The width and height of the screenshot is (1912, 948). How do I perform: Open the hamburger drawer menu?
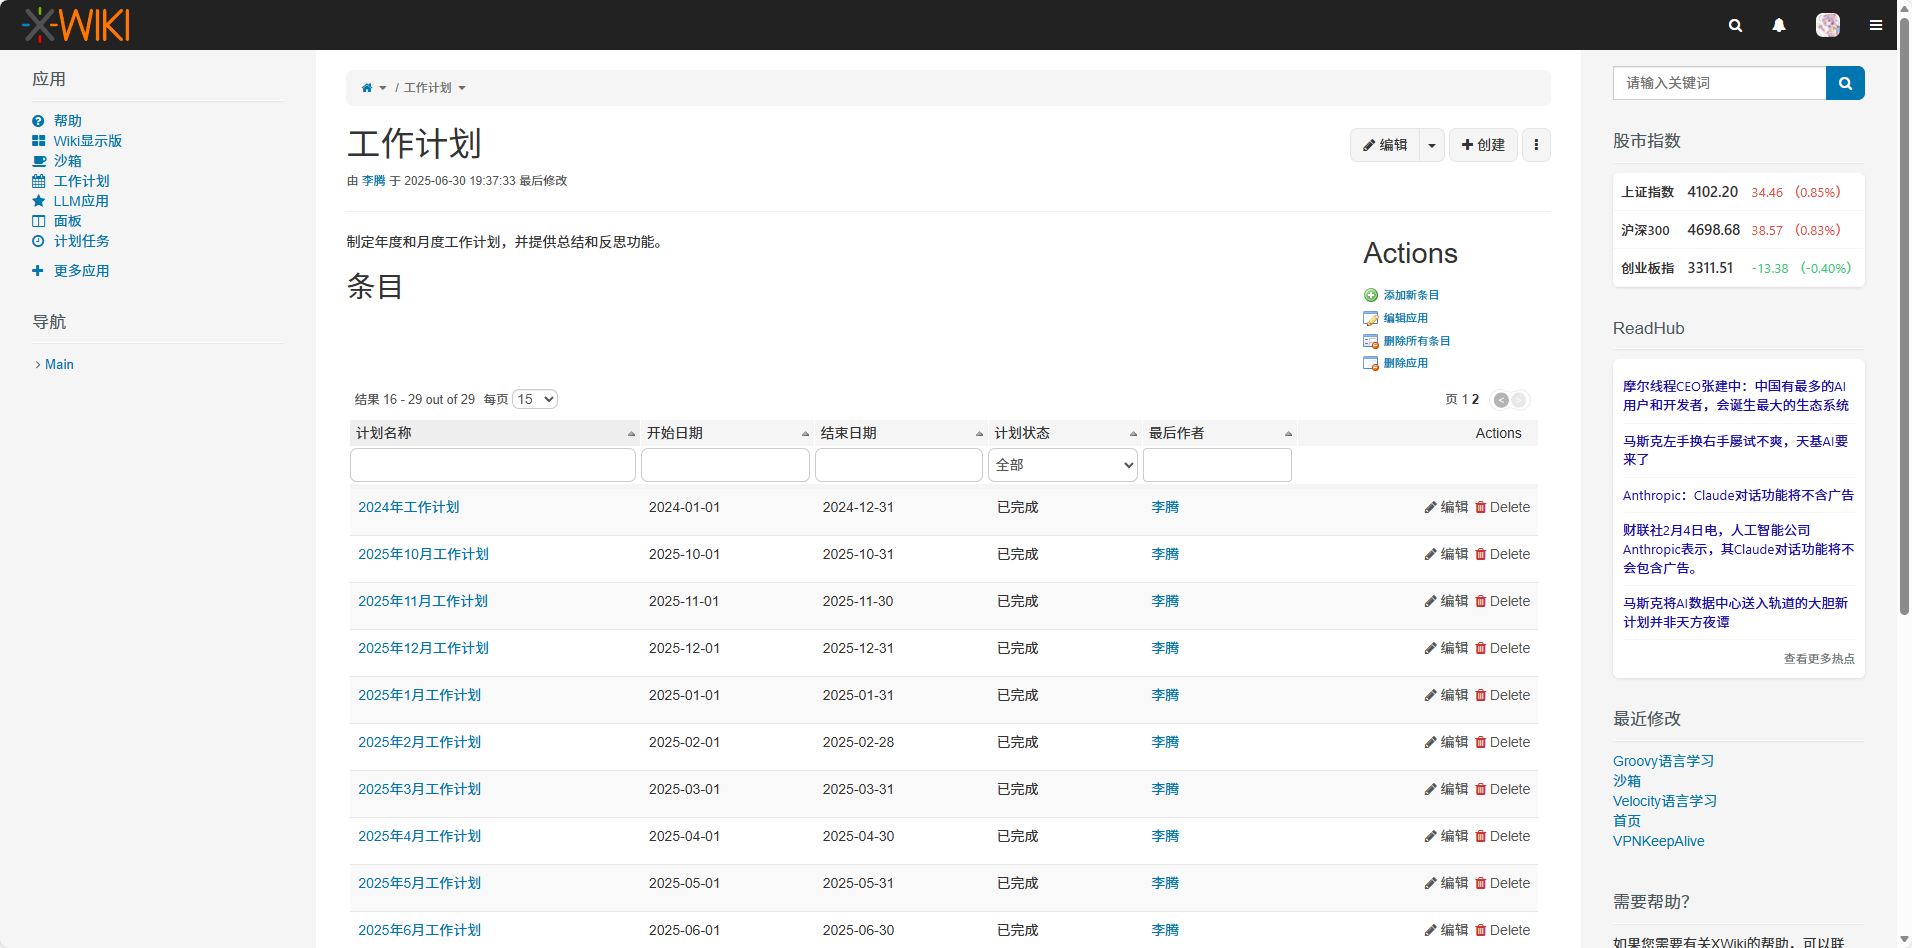(x=1876, y=25)
